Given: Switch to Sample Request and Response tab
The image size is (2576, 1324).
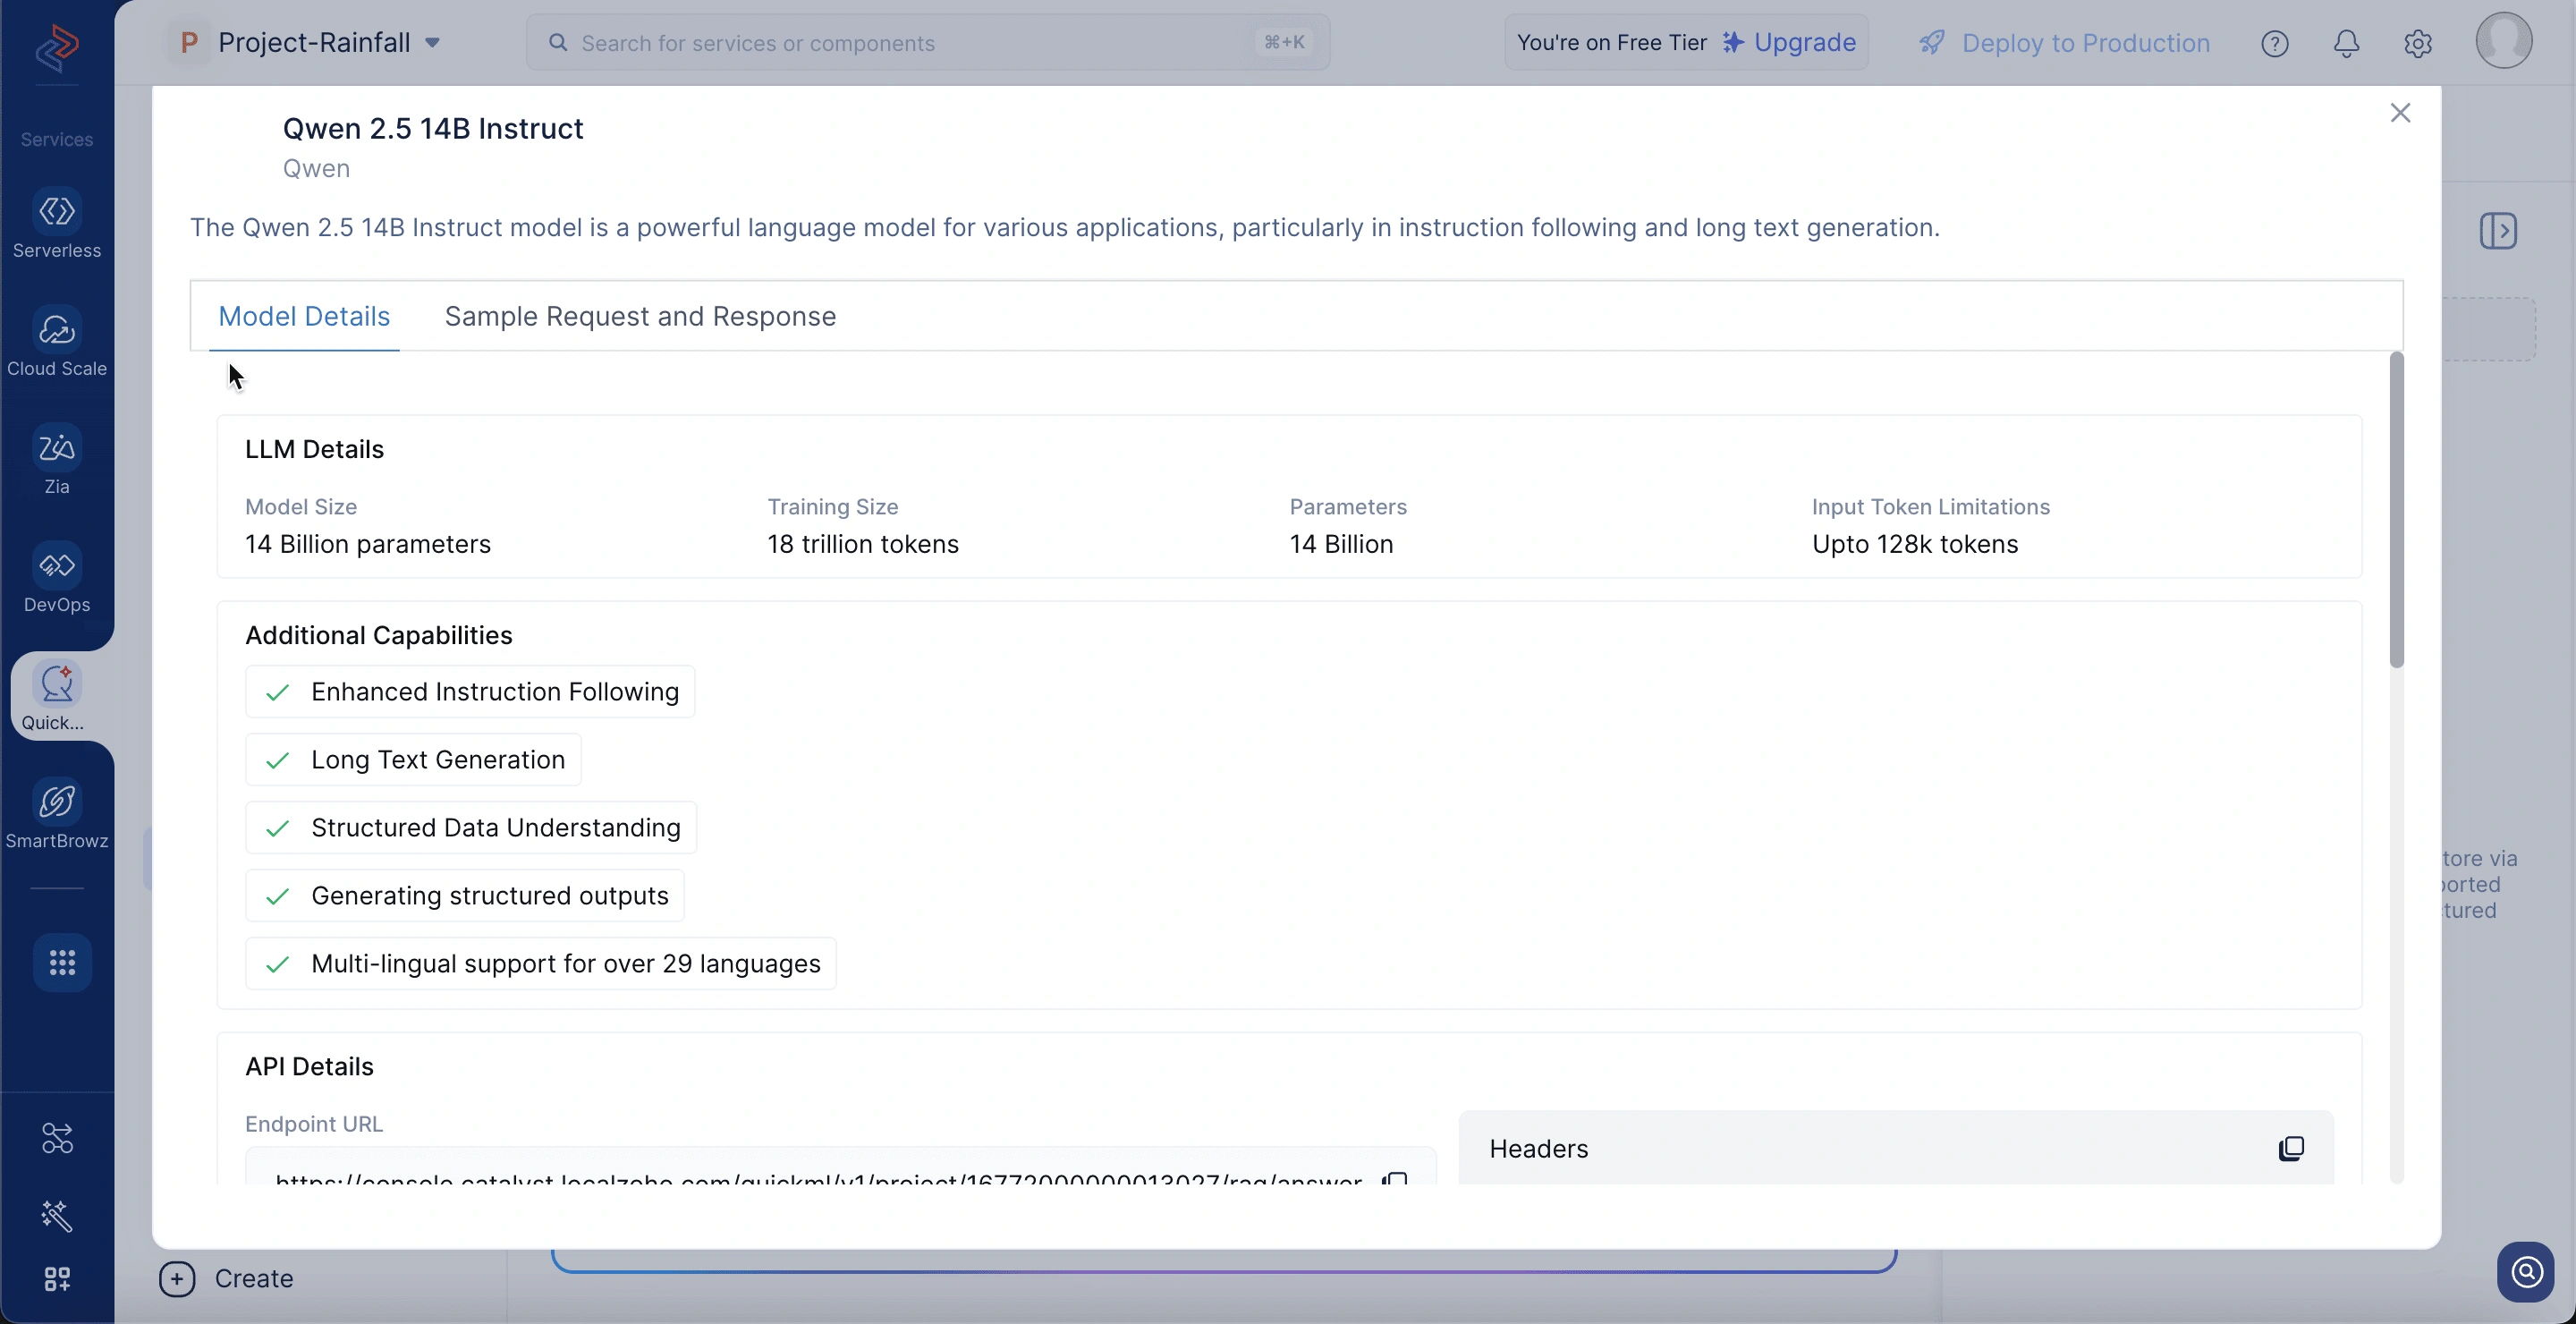Looking at the screenshot, I should pyautogui.click(x=640, y=316).
